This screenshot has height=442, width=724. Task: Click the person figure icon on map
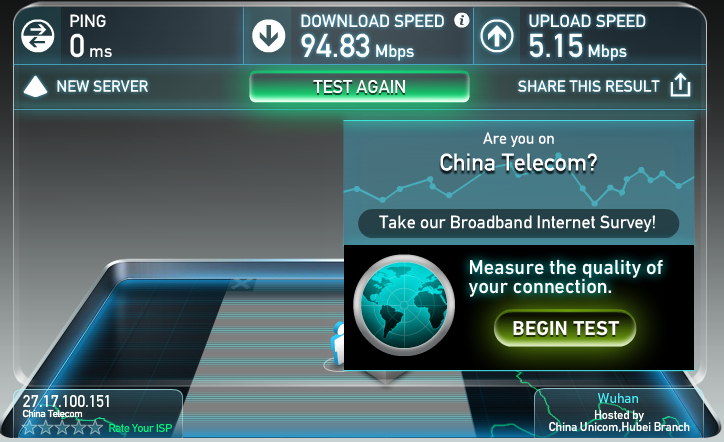(x=338, y=345)
